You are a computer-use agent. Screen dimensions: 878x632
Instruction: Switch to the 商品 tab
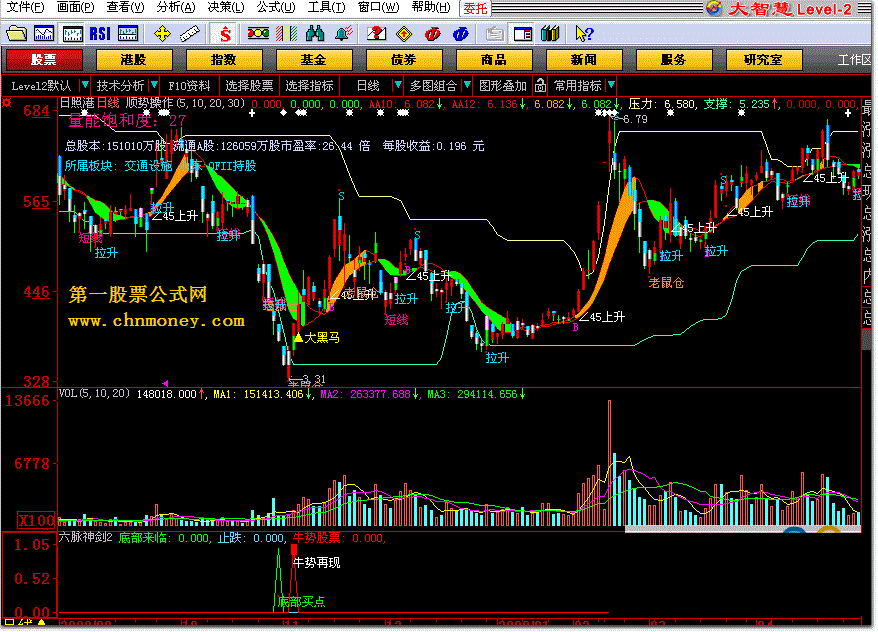point(494,60)
